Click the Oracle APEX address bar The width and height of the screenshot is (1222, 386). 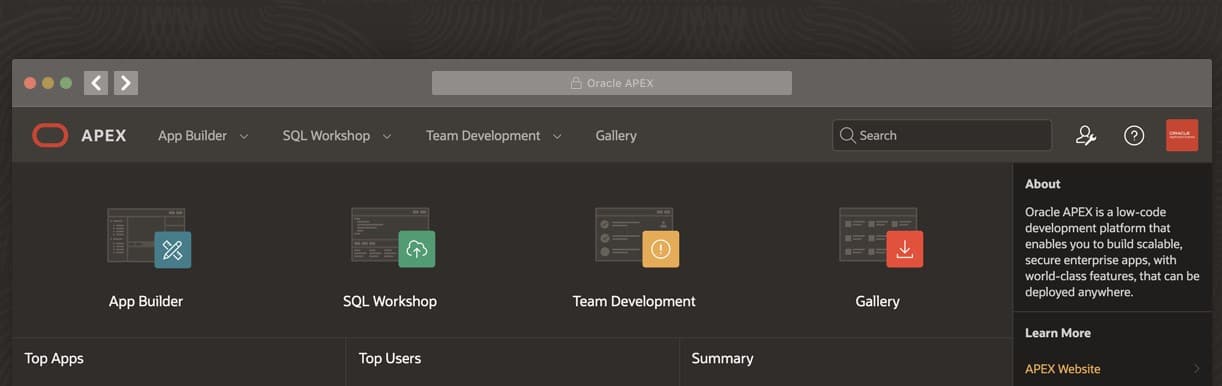(x=612, y=83)
